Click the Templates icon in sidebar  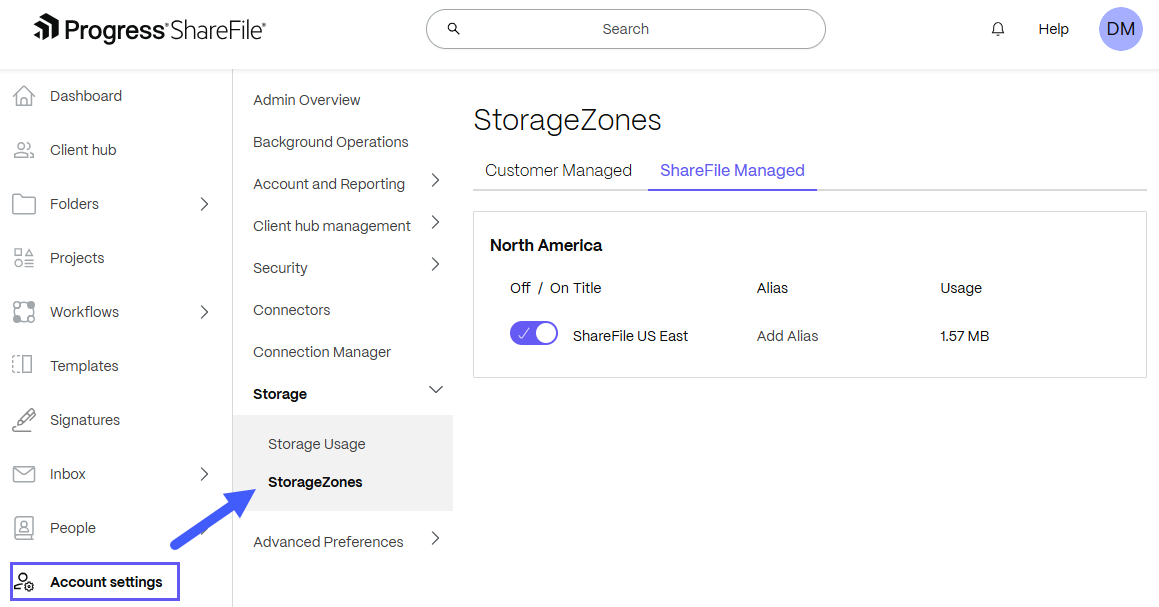pos(22,364)
